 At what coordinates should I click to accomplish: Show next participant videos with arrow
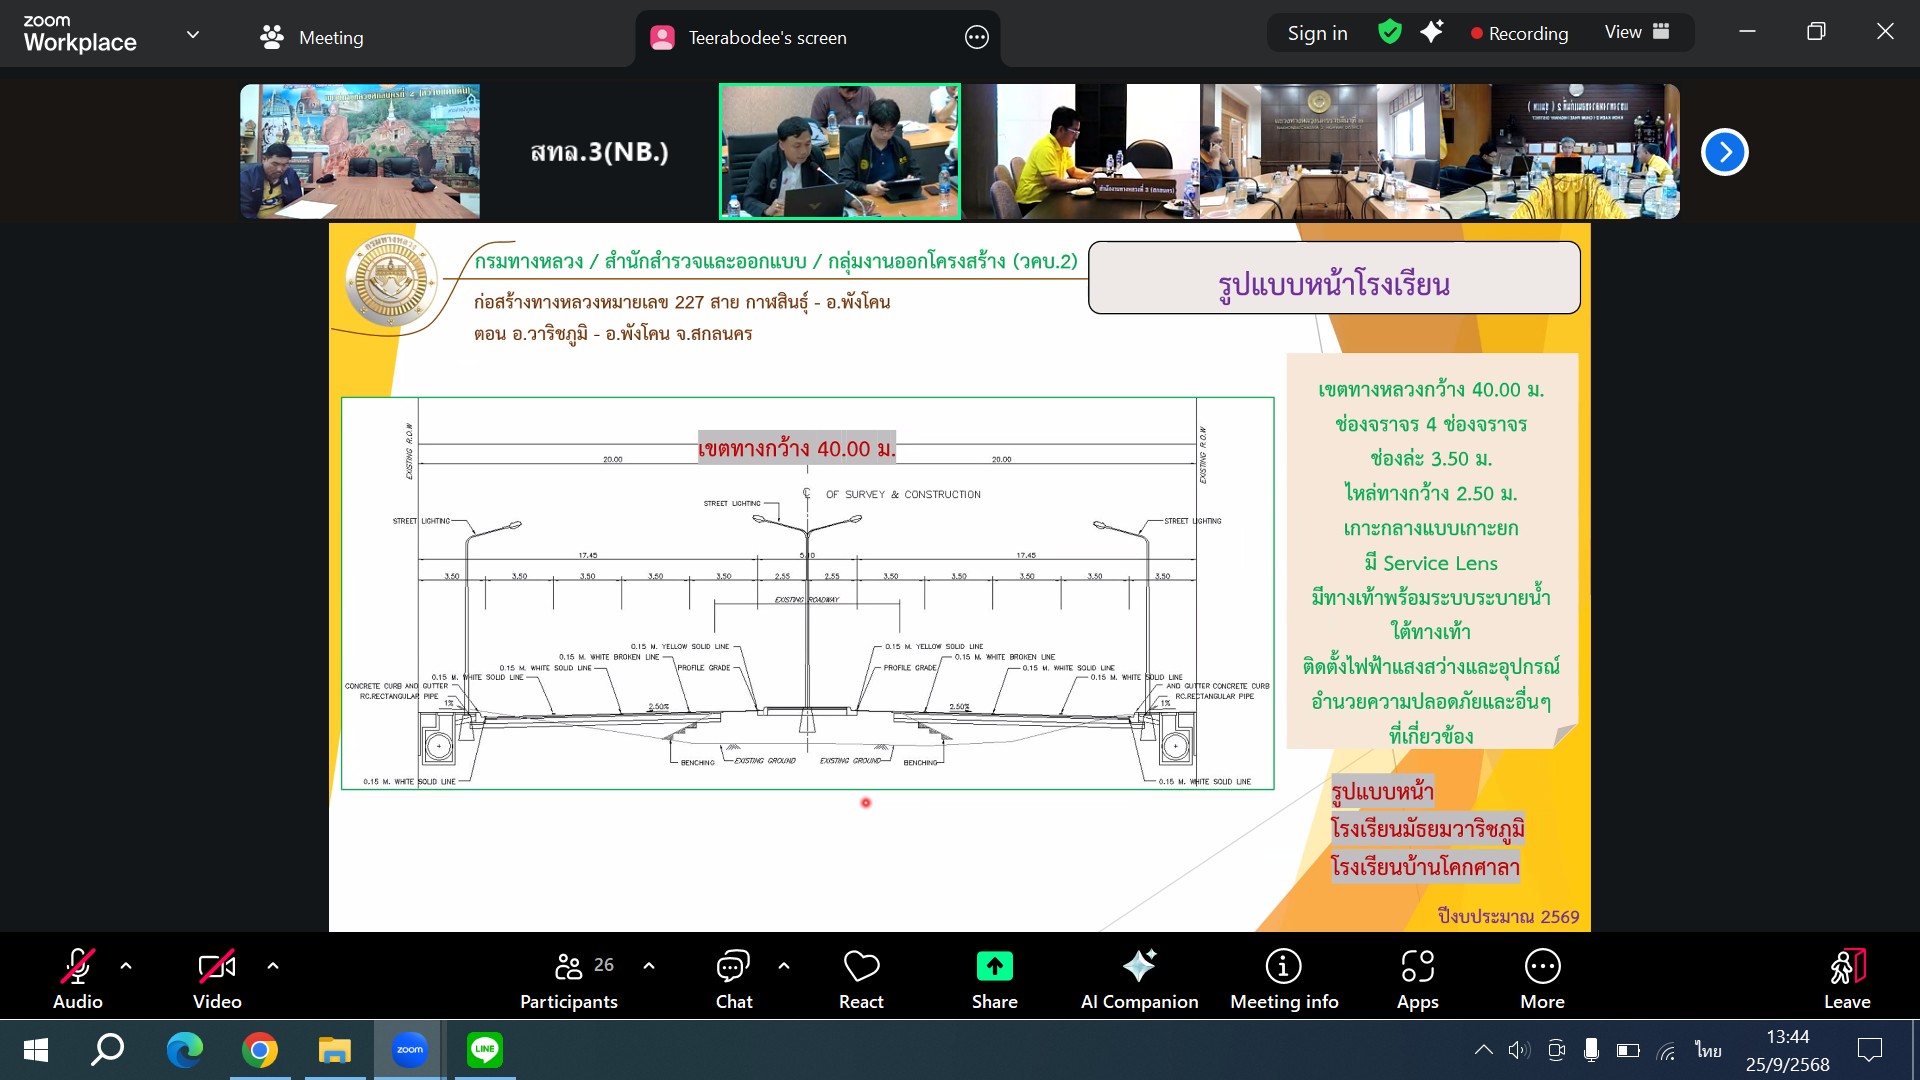tap(1724, 152)
